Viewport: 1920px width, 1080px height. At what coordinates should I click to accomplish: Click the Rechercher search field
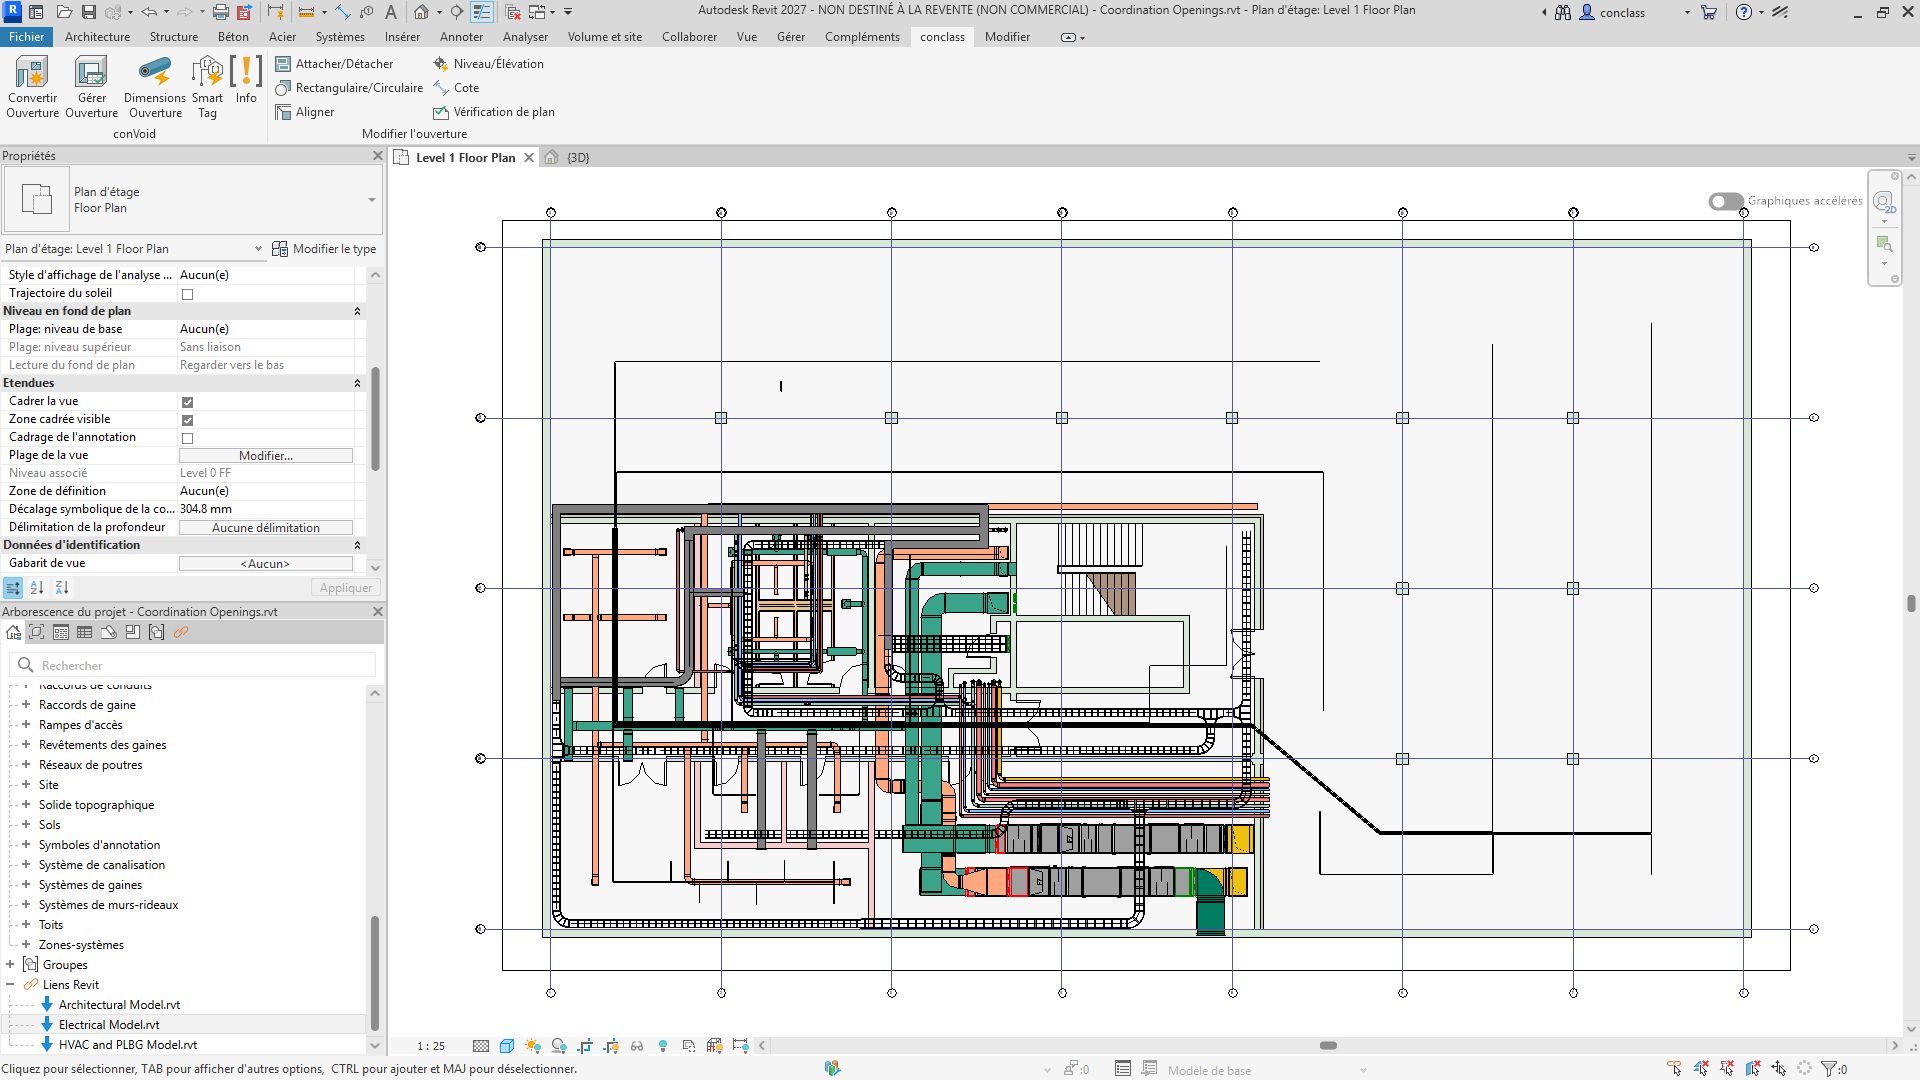193,665
